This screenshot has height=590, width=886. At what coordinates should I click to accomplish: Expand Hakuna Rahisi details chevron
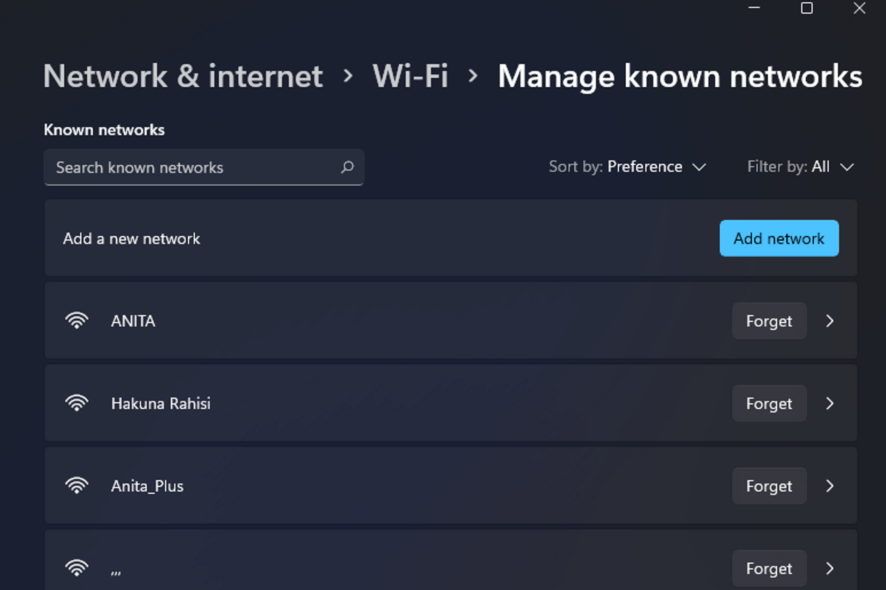[x=829, y=403]
